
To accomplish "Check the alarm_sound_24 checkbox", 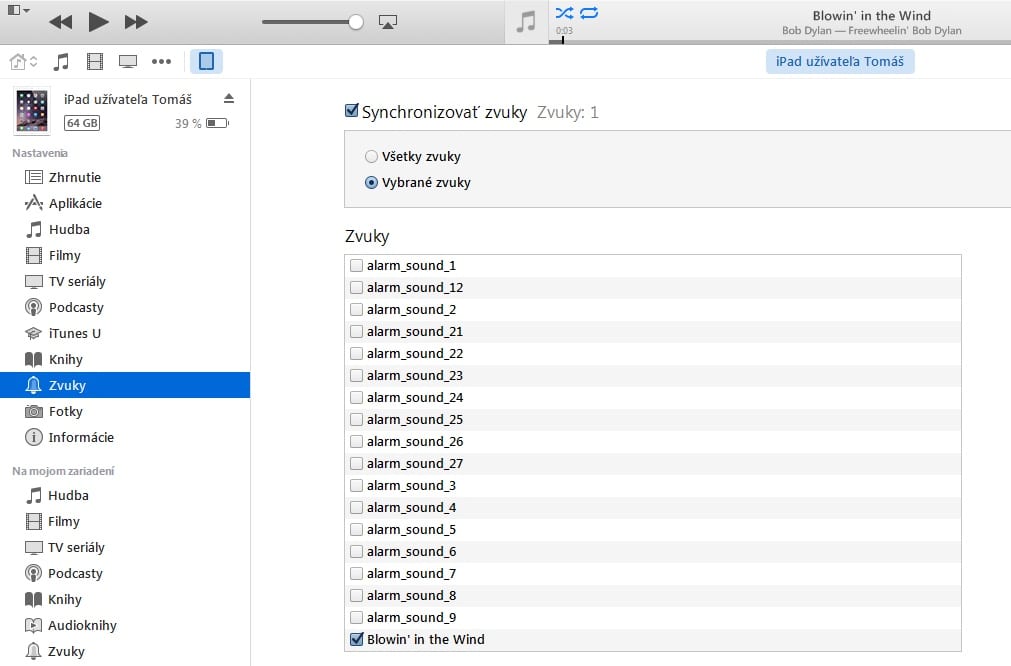I will pos(356,397).
